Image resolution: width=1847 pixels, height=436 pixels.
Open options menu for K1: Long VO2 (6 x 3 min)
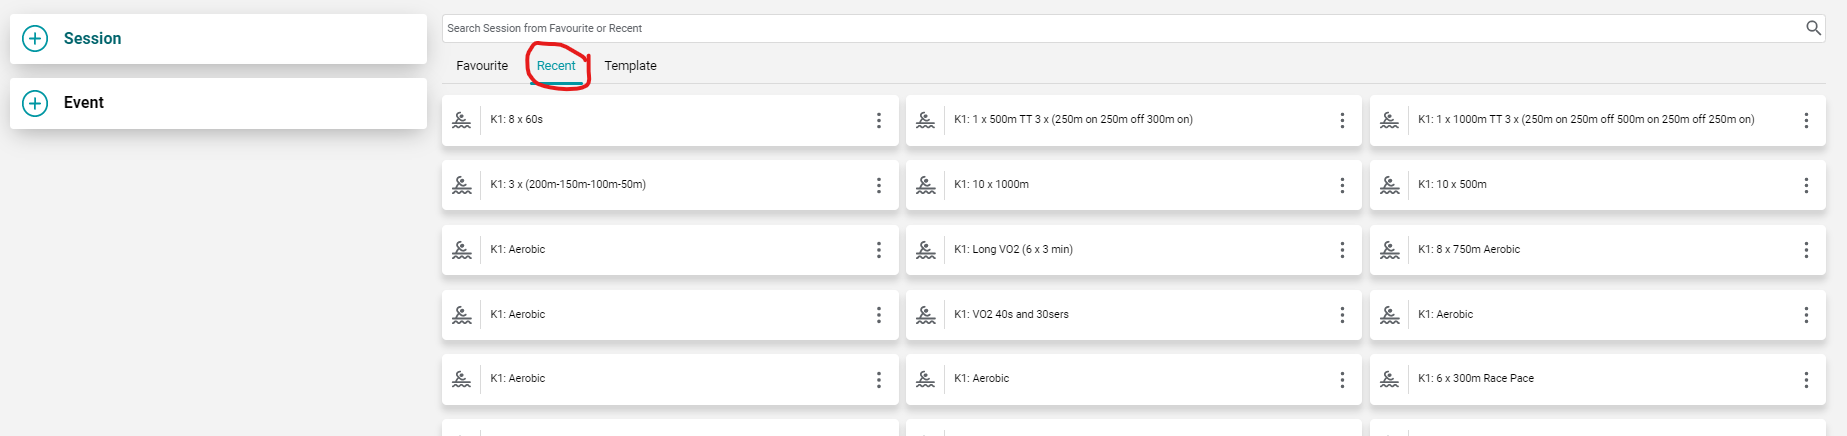pos(1342,250)
